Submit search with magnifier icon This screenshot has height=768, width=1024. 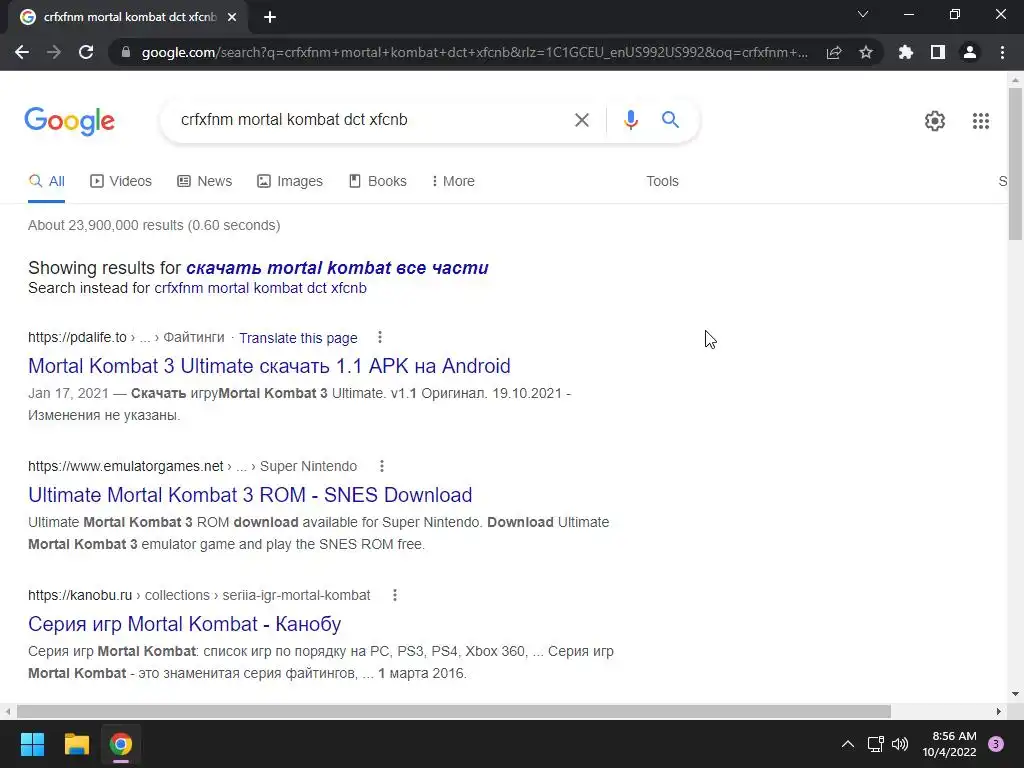(670, 120)
